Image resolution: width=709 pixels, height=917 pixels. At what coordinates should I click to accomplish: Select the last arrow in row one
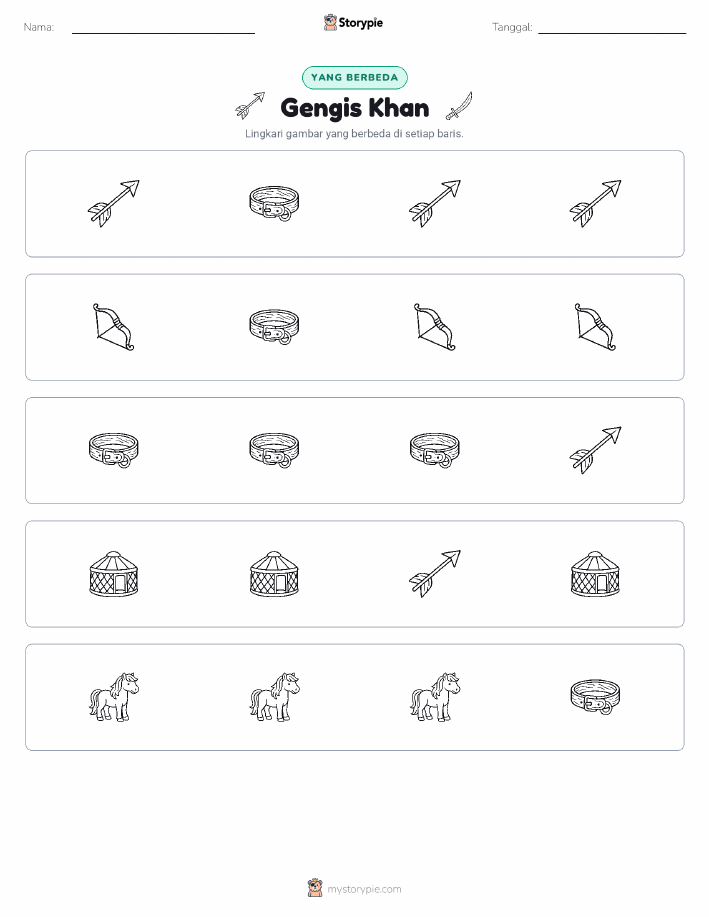pyautogui.click(x=595, y=204)
